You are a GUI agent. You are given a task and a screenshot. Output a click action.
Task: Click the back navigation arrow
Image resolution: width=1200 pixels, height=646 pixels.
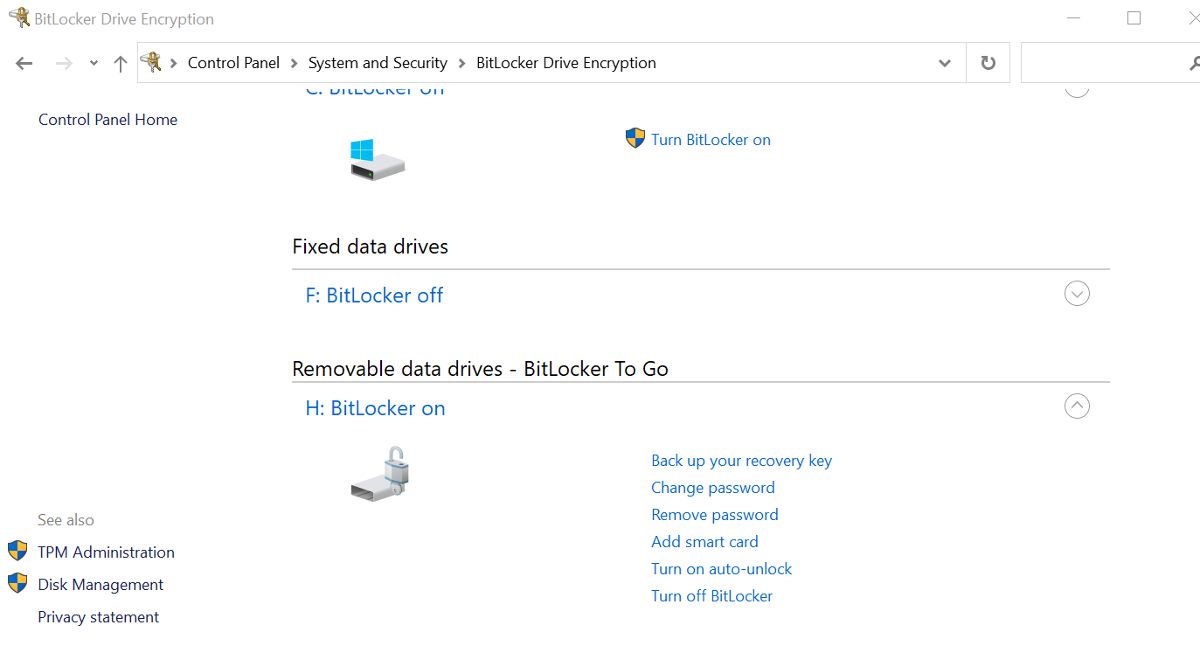pyautogui.click(x=24, y=62)
